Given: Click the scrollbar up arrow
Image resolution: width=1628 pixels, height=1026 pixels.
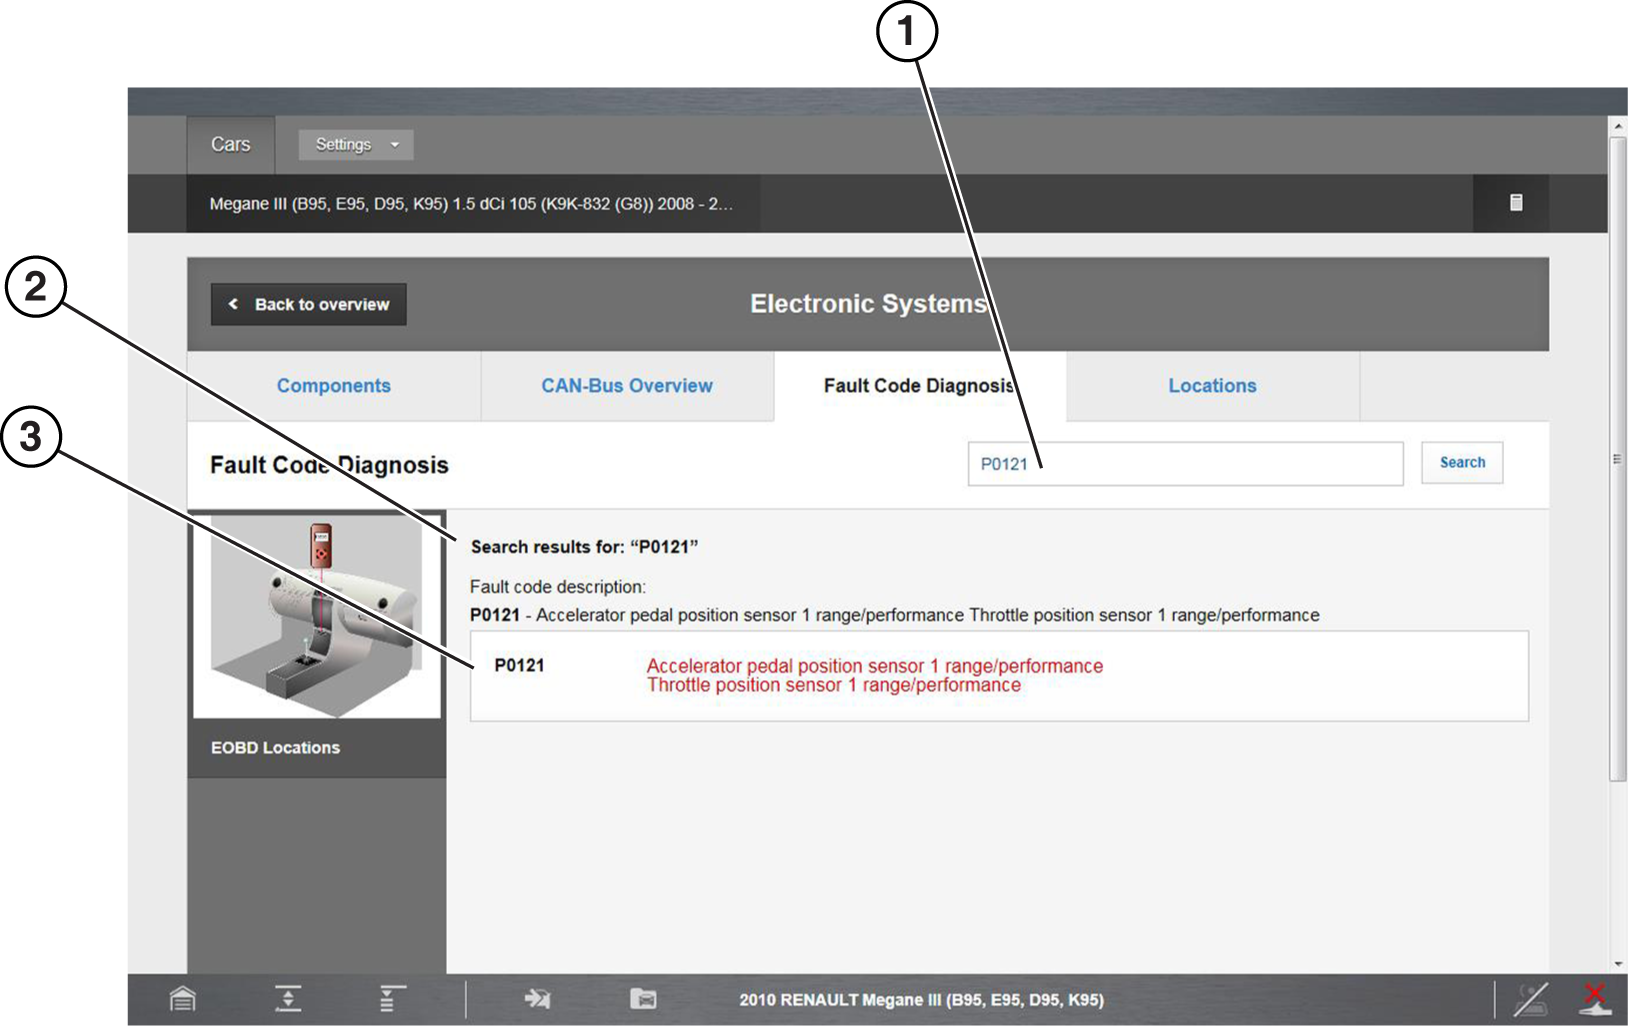Looking at the screenshot, I should click(1618, 127).
